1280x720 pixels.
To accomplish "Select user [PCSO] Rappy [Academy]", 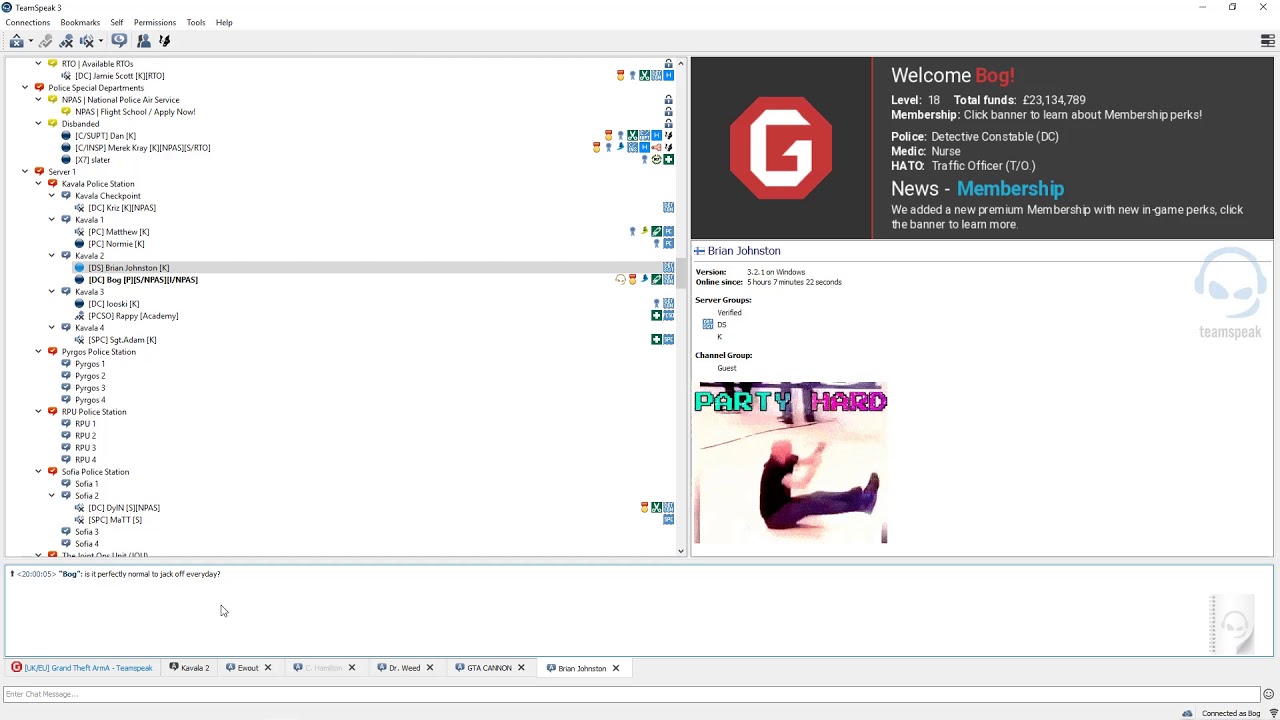I will [133, 316].
